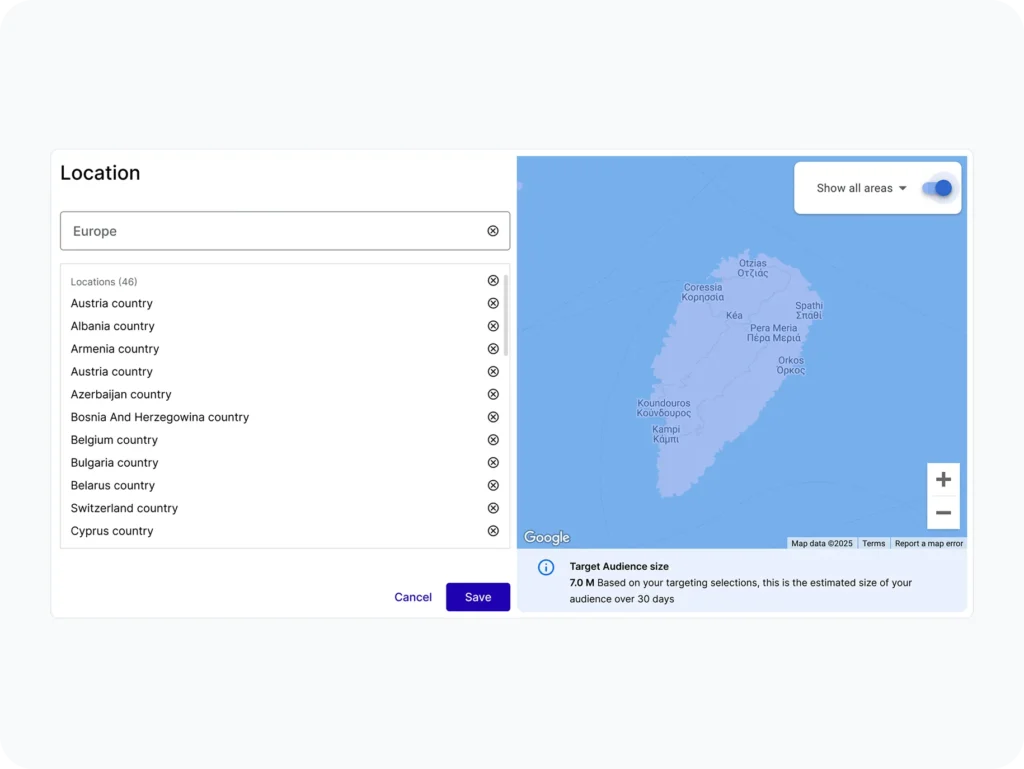Focus the Europe location search field
The height and width of the screenshot is (769, 1024).
(270, 231)
